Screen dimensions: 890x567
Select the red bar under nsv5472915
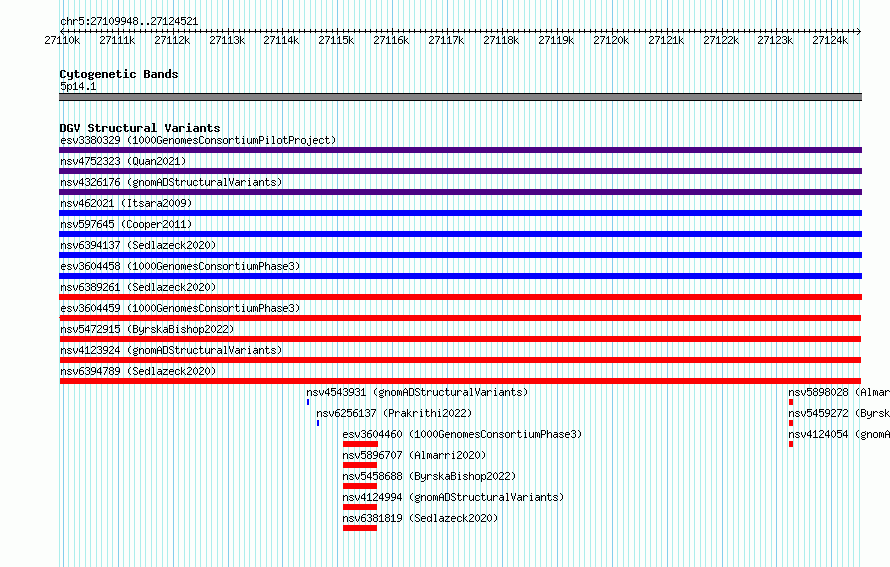tap(460, 339)
